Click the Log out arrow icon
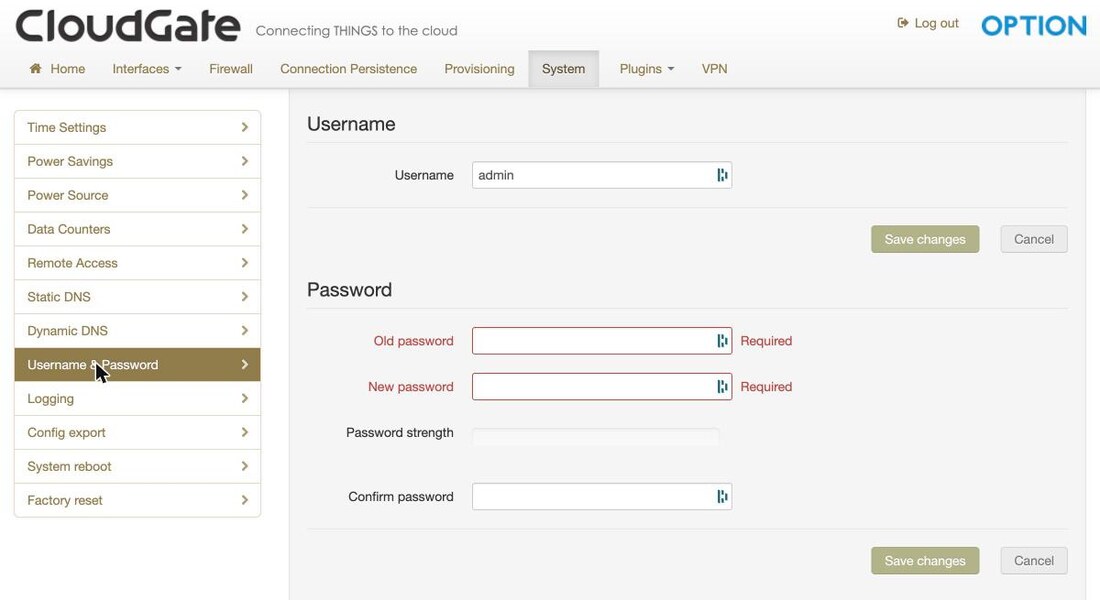The width and height of the screenshot is (1100, 600). [x=903, y=23]
